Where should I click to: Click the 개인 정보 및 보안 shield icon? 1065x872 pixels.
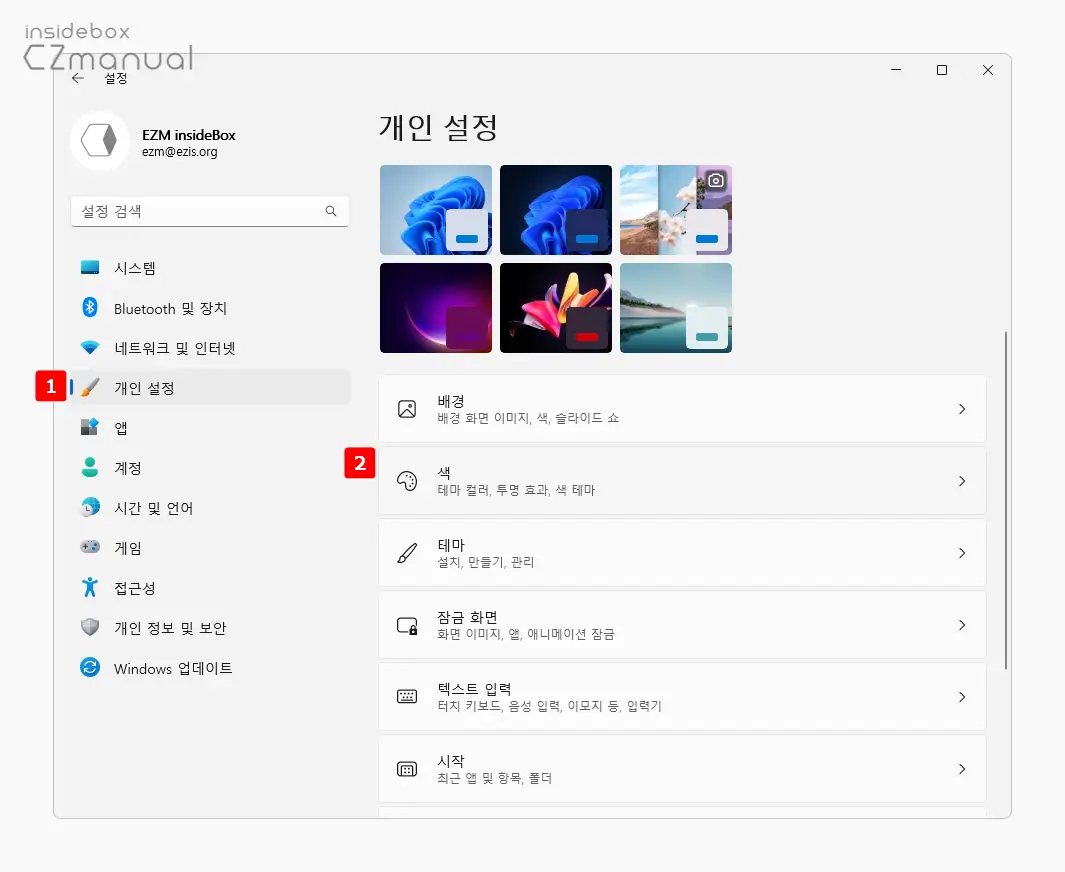click(90, 628)
